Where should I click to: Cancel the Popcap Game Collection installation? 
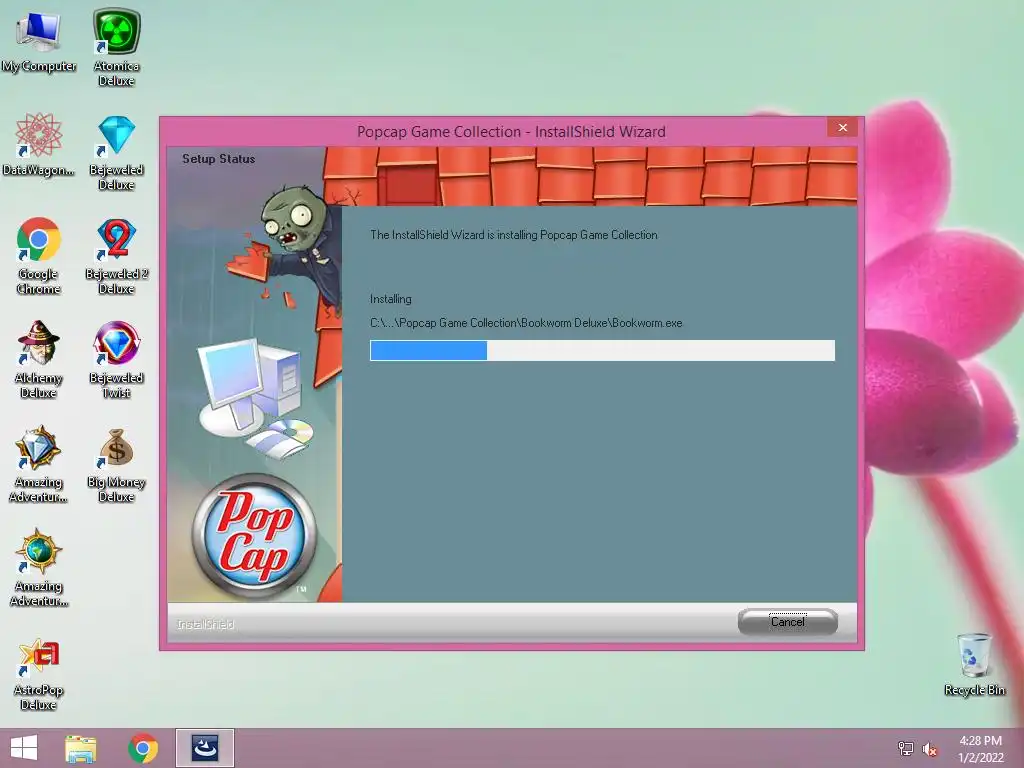[788, 622]
